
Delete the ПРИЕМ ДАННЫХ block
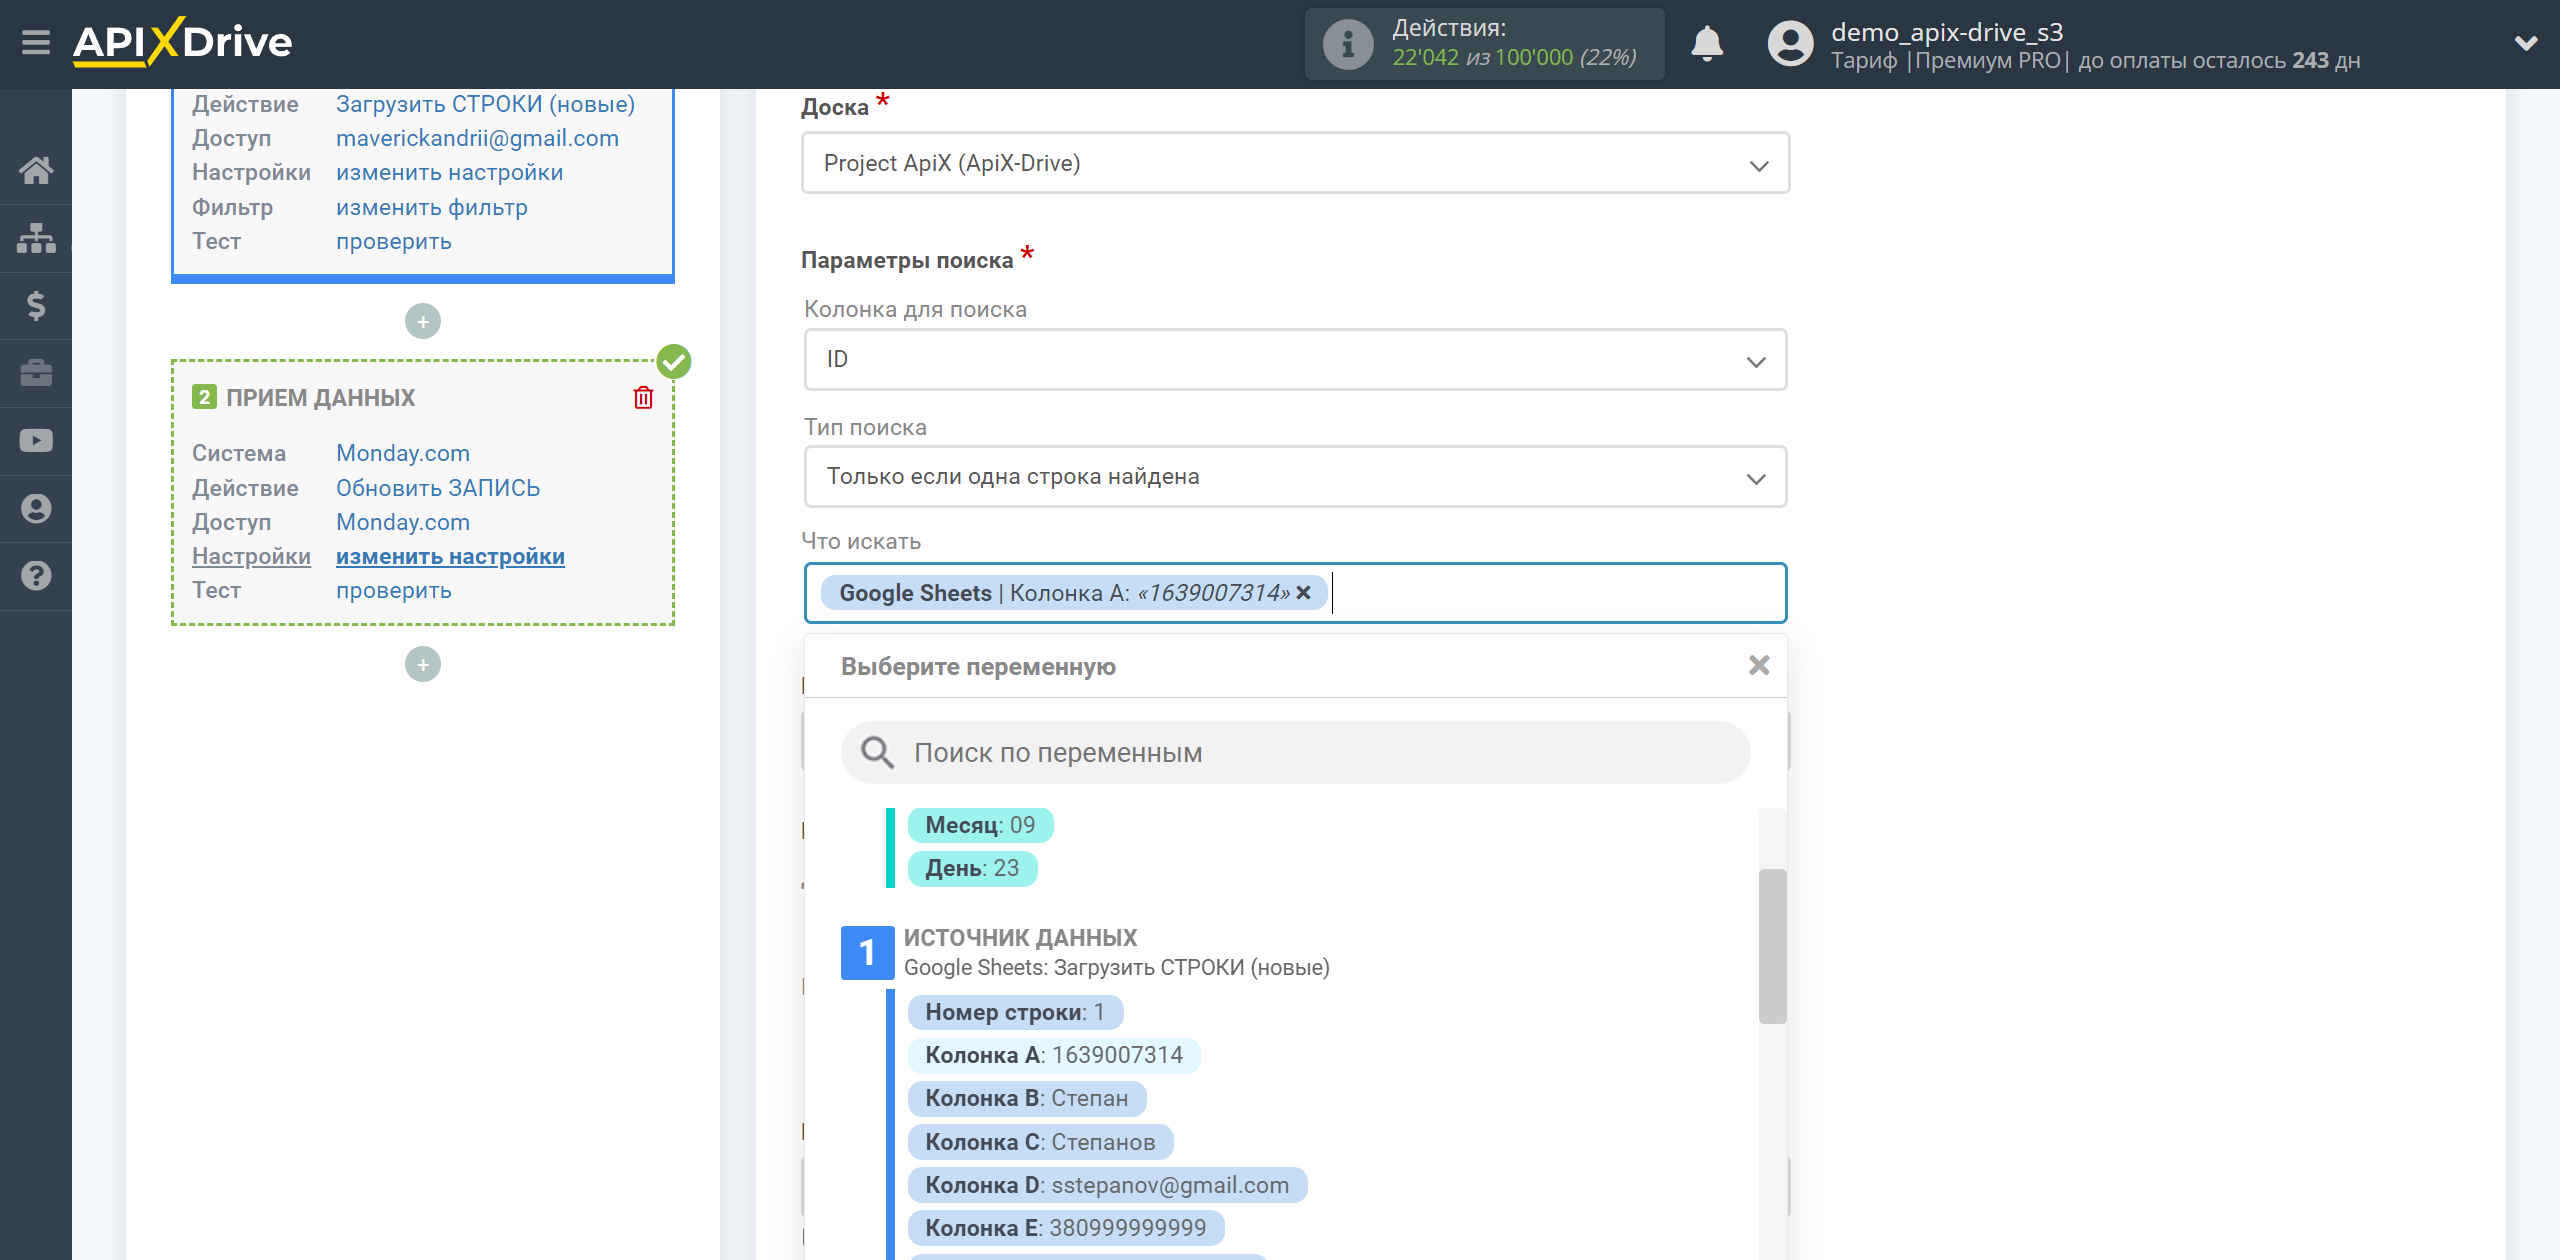[x=643, y=398]
